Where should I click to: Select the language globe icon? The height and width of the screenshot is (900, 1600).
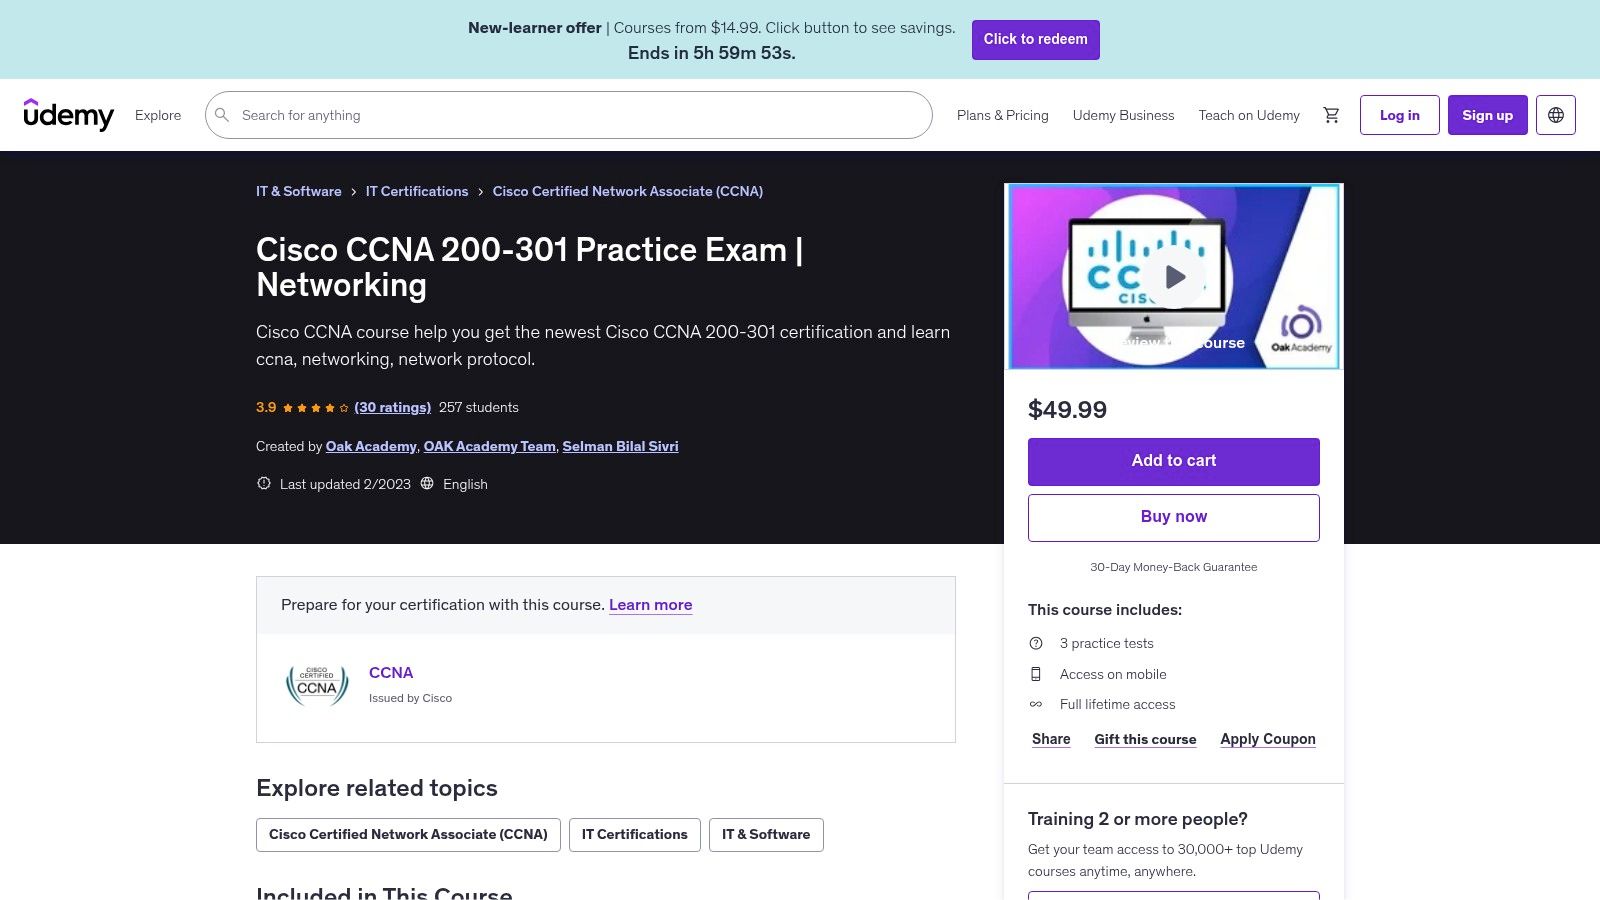tap(1556, 114)
